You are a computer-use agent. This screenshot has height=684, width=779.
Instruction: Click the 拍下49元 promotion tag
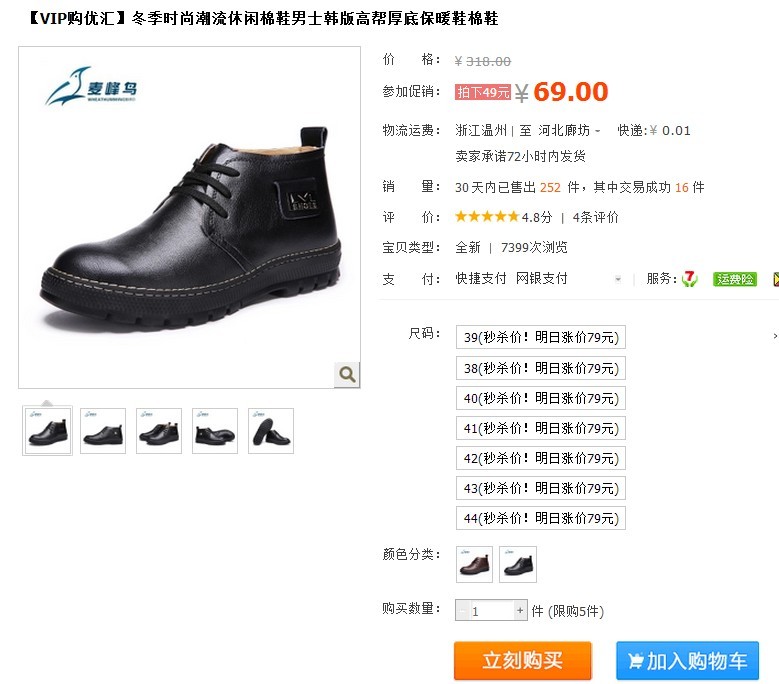click(482, 92)
